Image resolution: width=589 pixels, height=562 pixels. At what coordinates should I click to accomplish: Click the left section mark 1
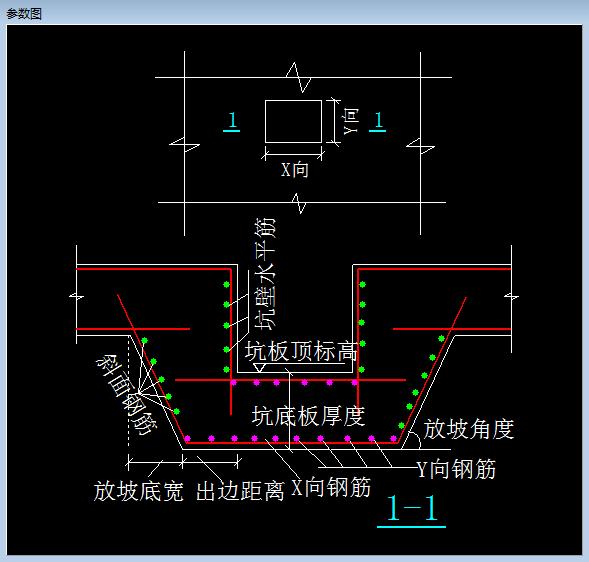click(231, 121)
